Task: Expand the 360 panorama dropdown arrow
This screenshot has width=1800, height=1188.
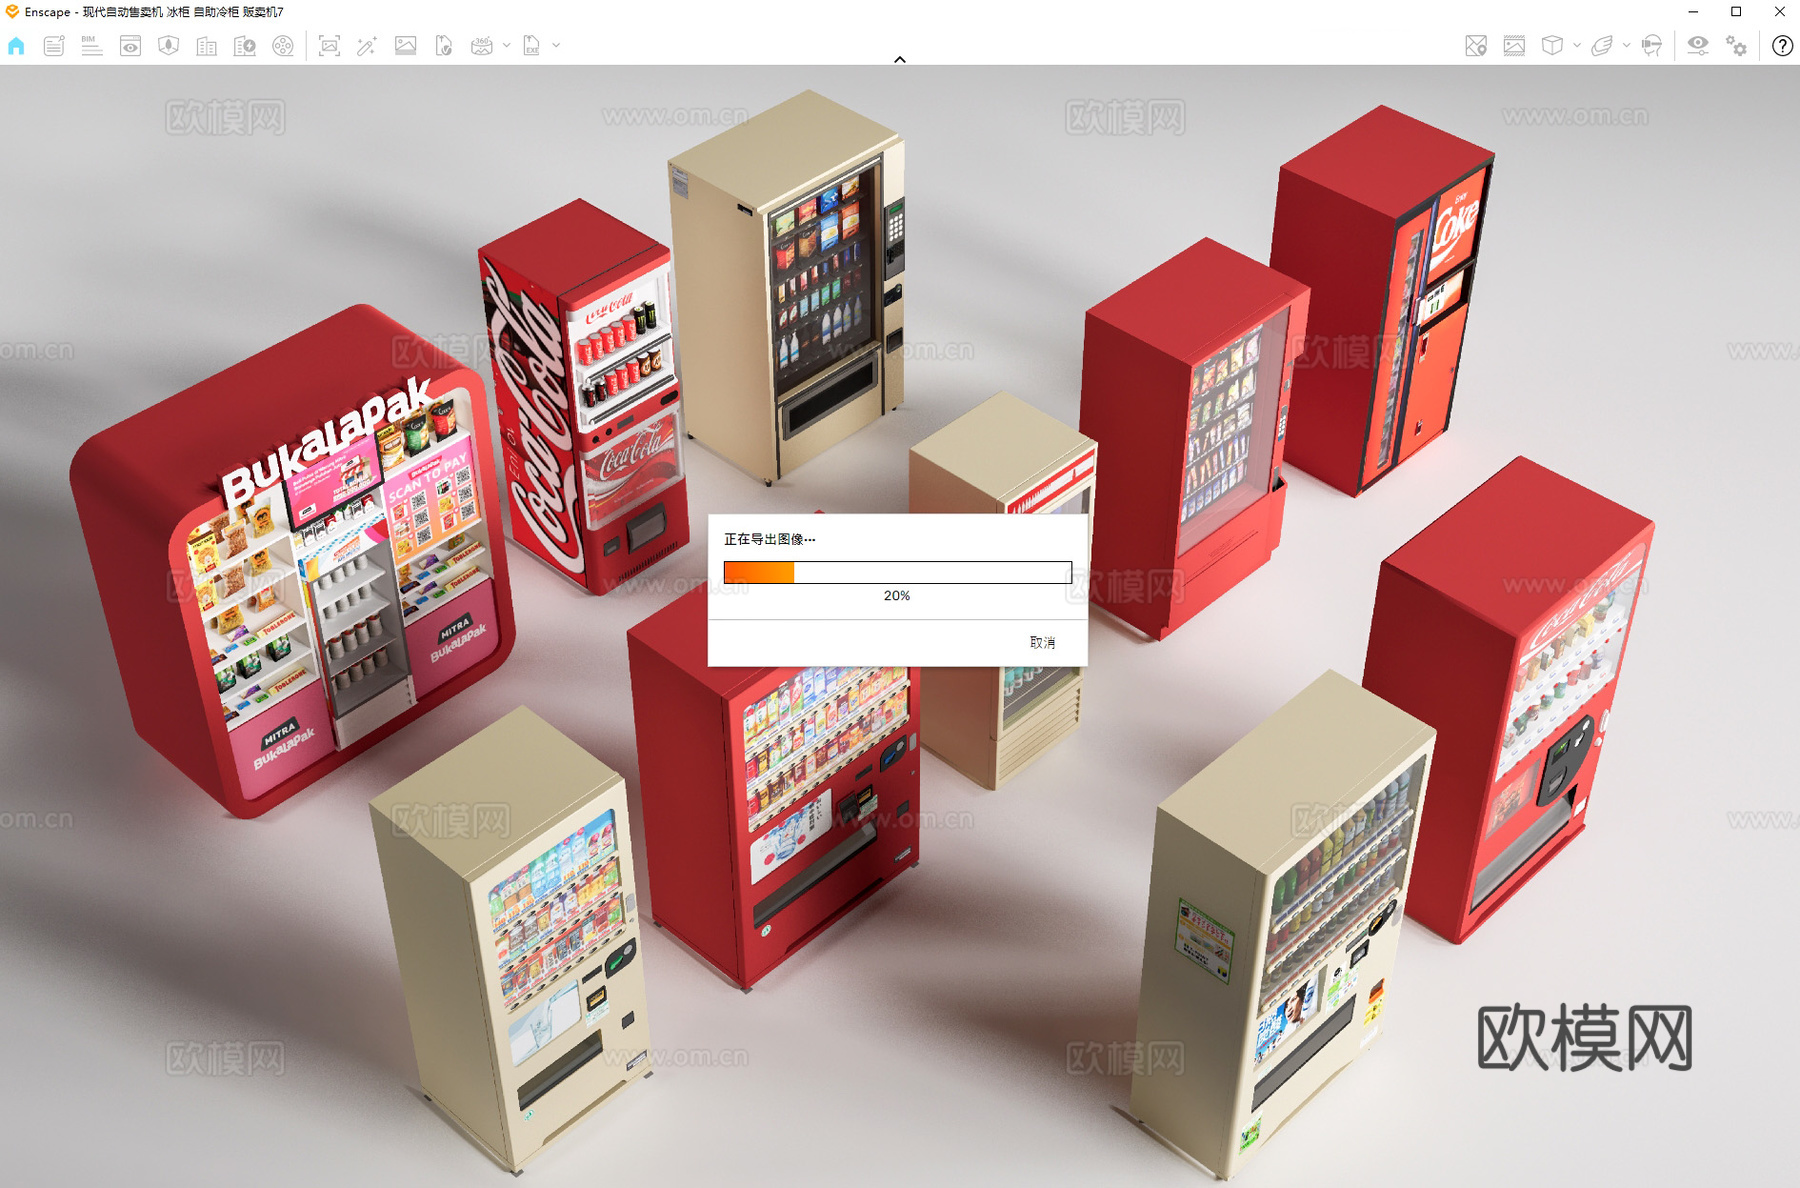Action: coord(507,46)
